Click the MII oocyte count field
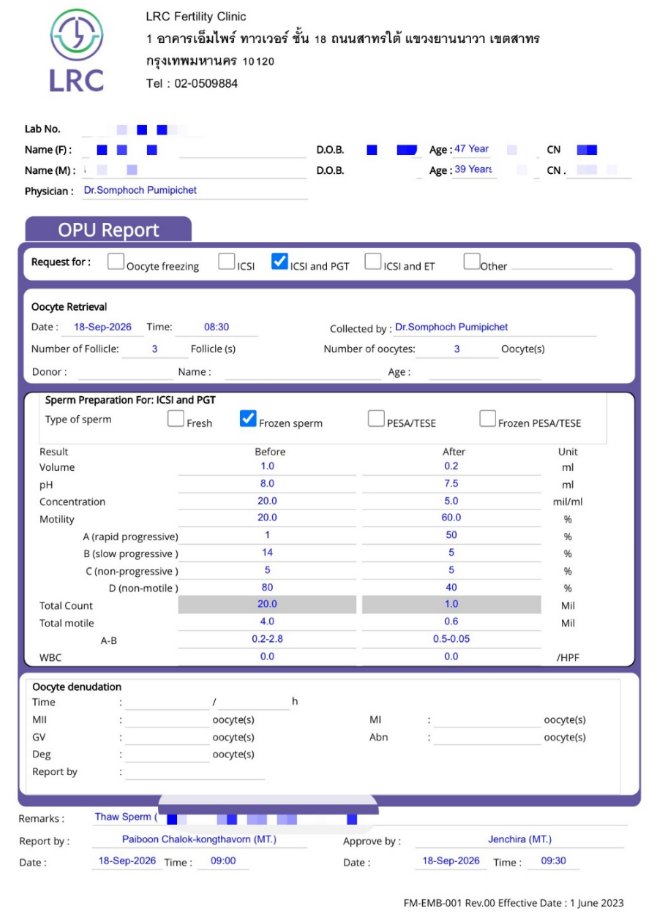 [x=167, y=720]
